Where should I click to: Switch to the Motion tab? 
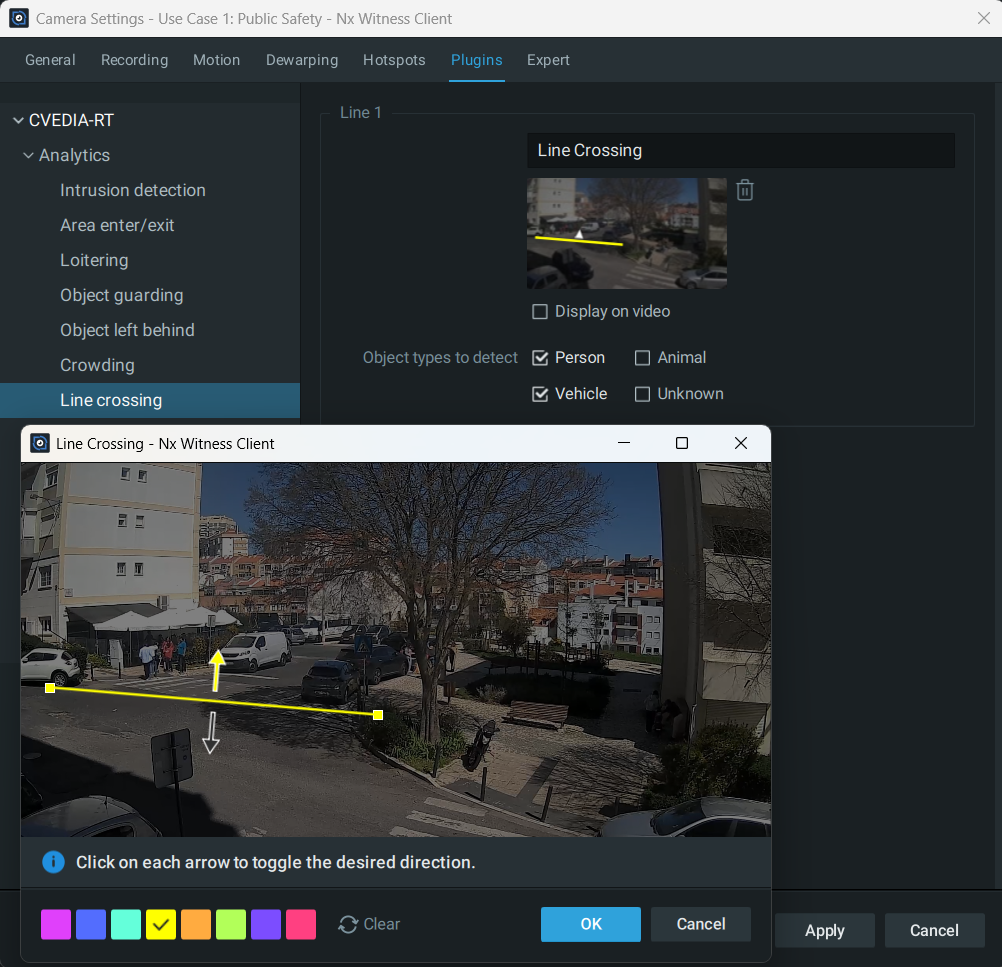click(x=216, y=60)
